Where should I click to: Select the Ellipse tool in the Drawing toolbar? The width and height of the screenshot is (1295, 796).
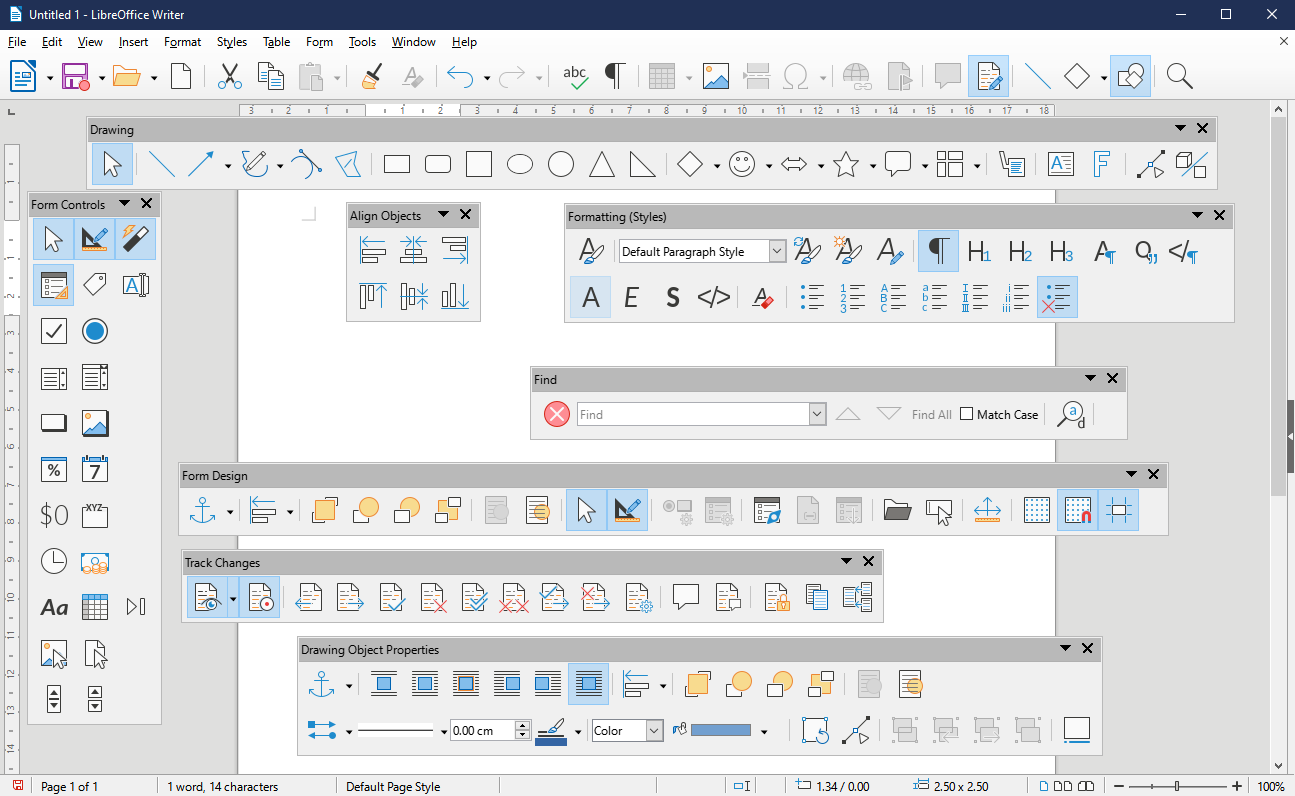tap(519, 163)
